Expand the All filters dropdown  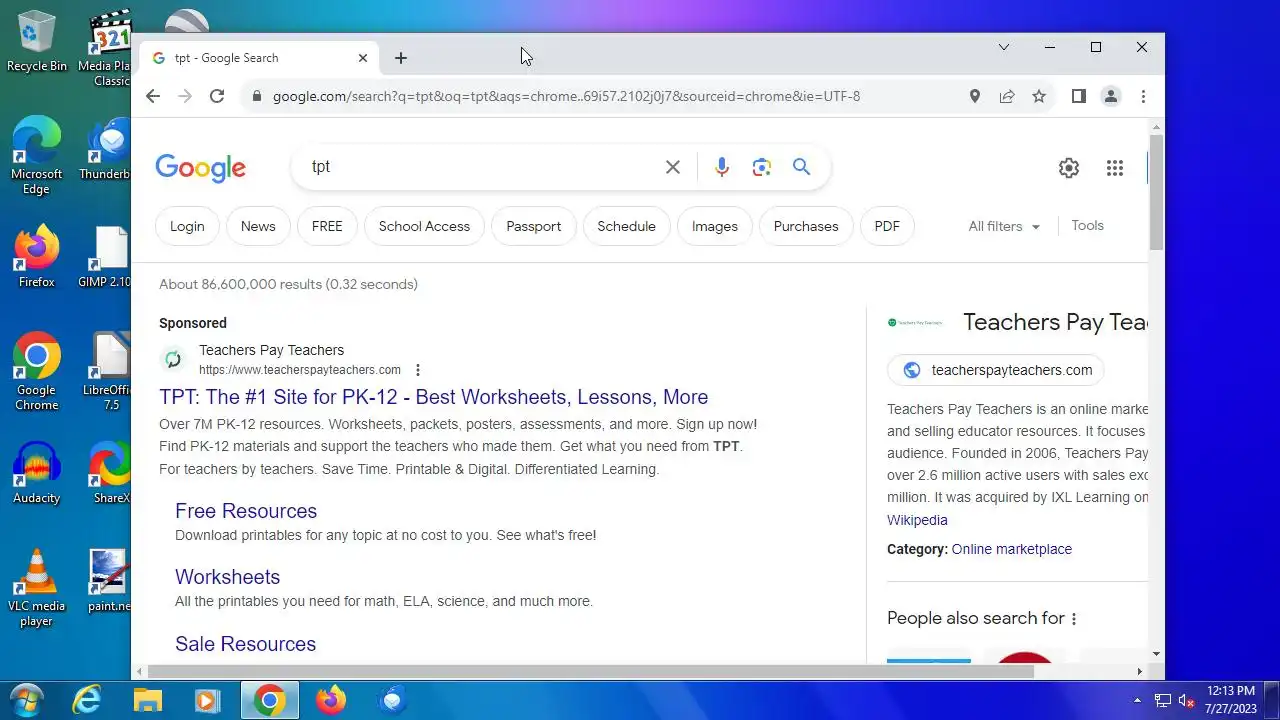[1004, 226]
